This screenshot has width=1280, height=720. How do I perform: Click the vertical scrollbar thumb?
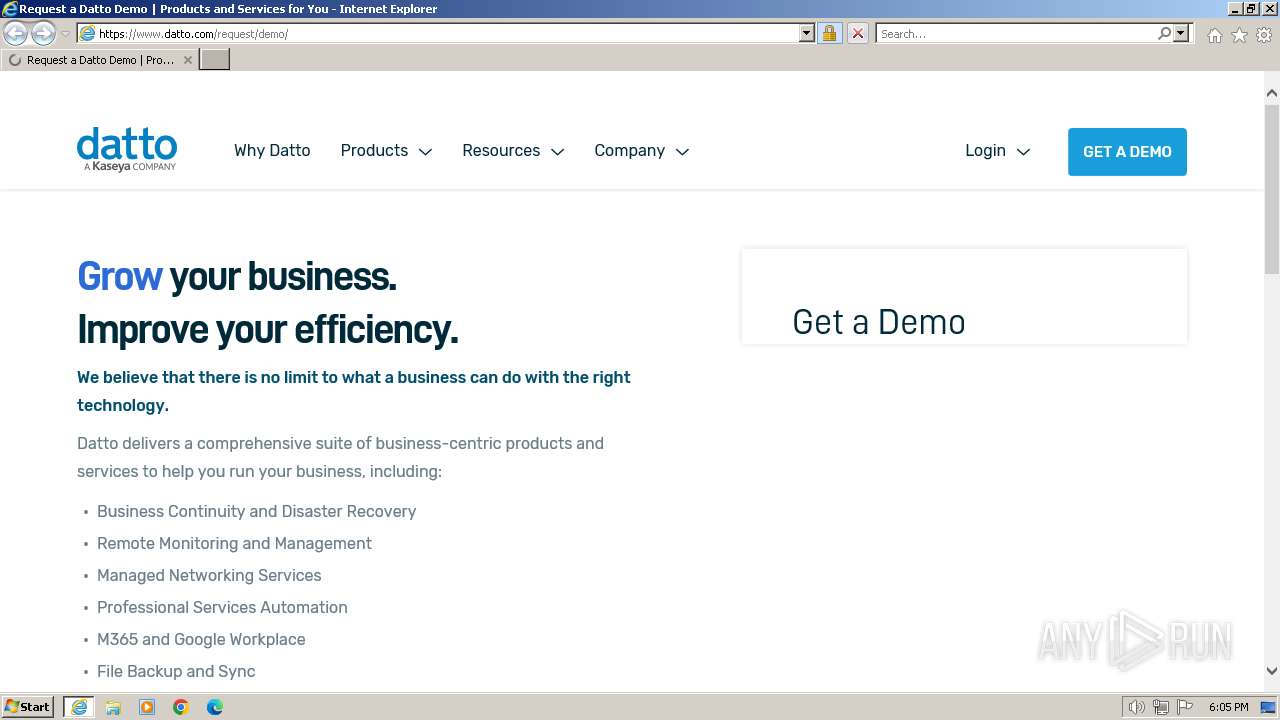point(1271,188)
